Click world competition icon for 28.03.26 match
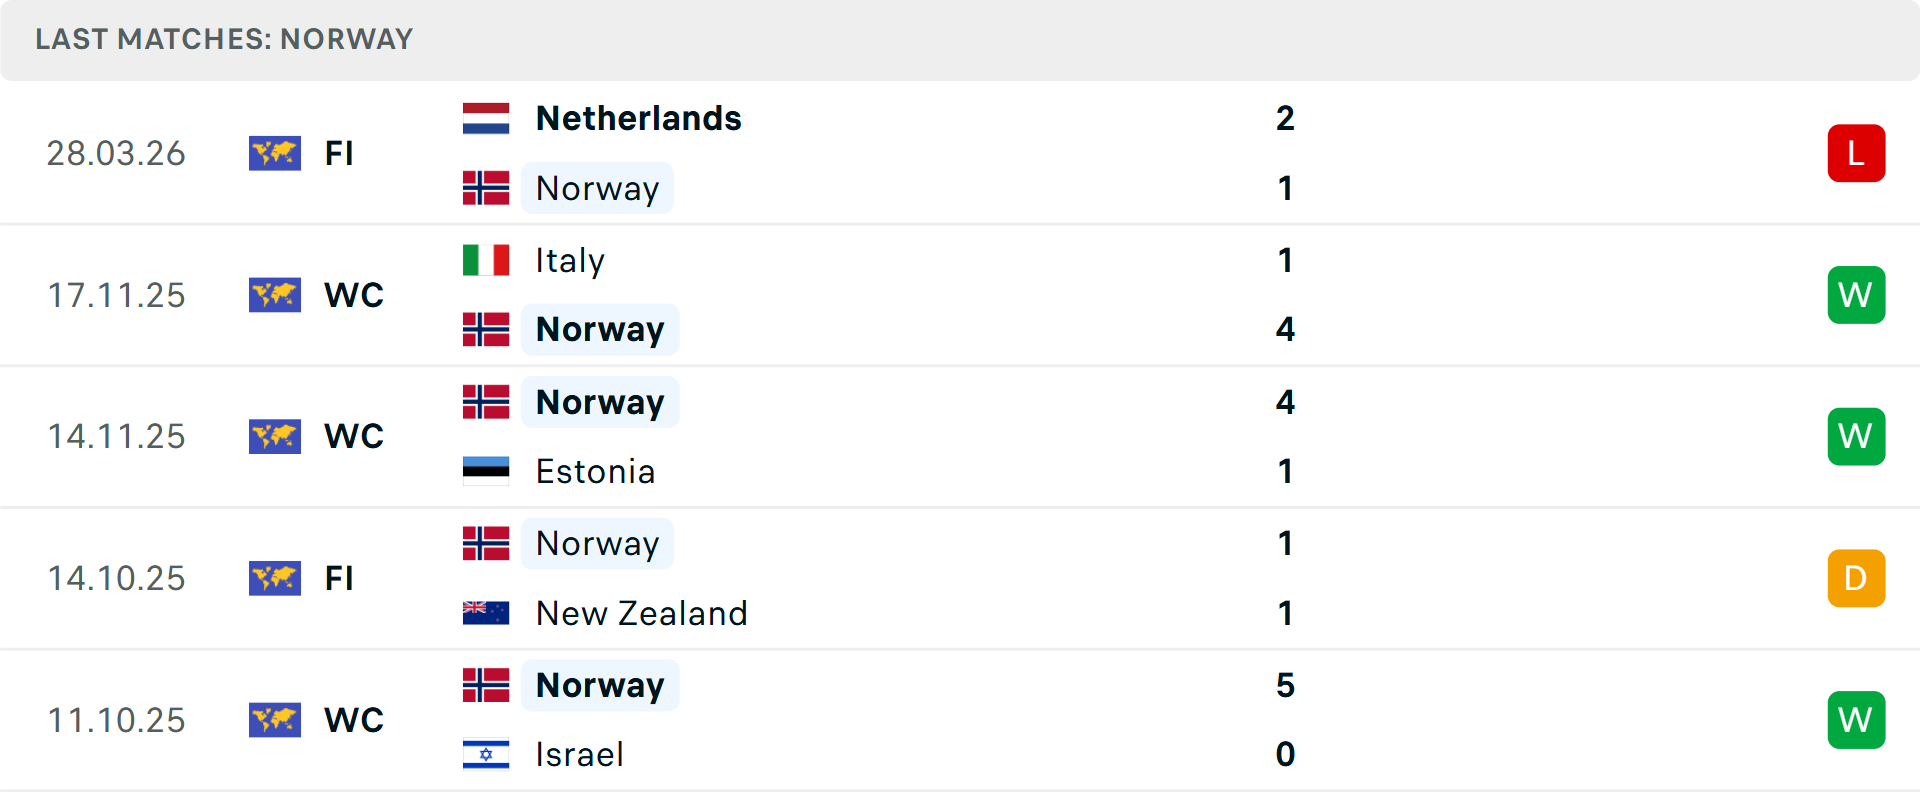The image size is (1920, 792). (275, 153)
